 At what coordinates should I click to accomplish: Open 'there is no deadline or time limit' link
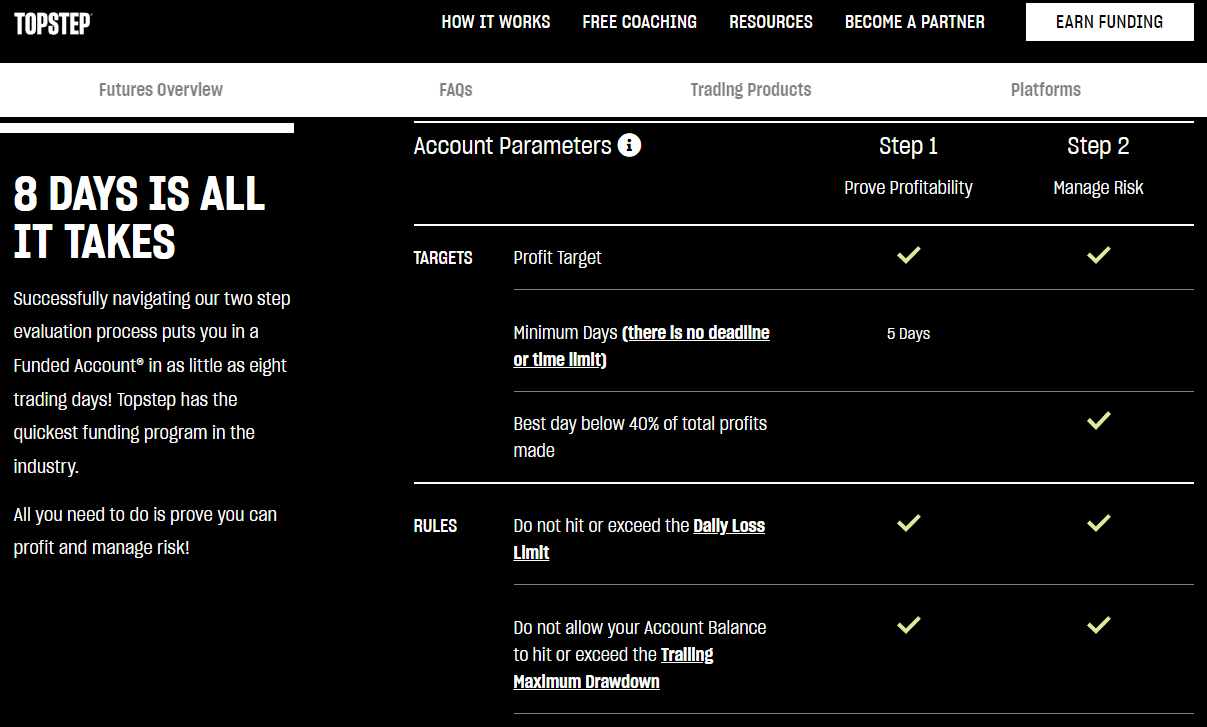642,346
